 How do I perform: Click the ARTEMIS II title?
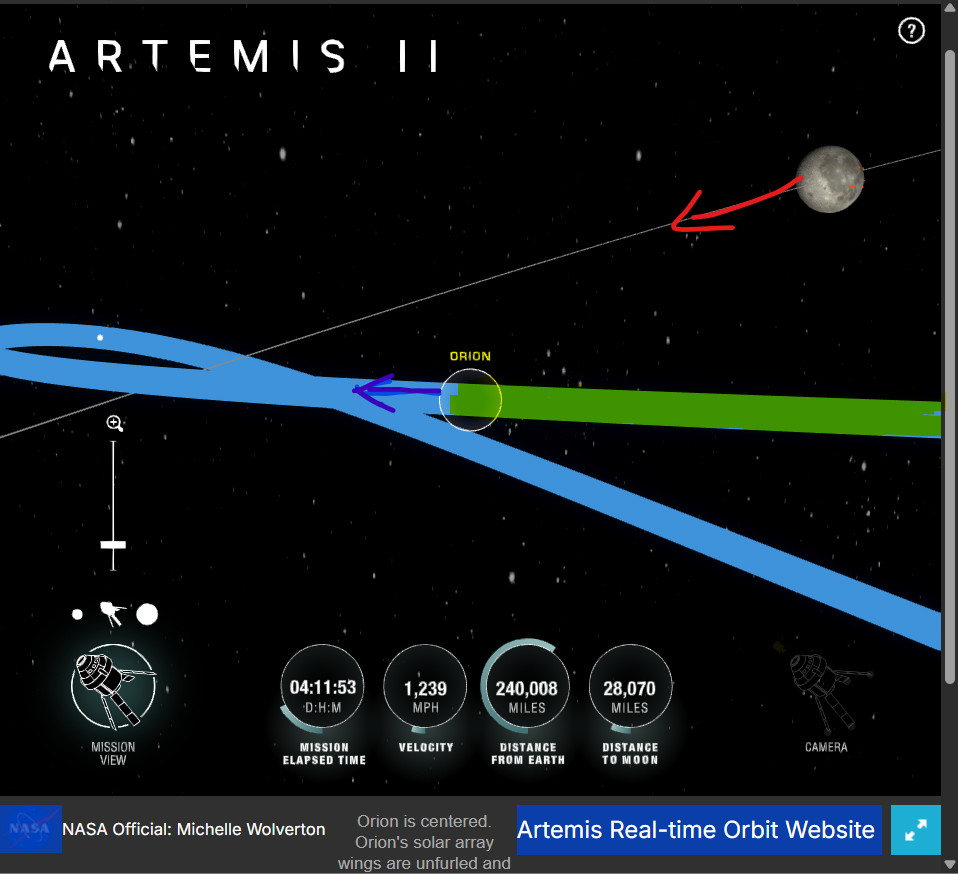244,56
